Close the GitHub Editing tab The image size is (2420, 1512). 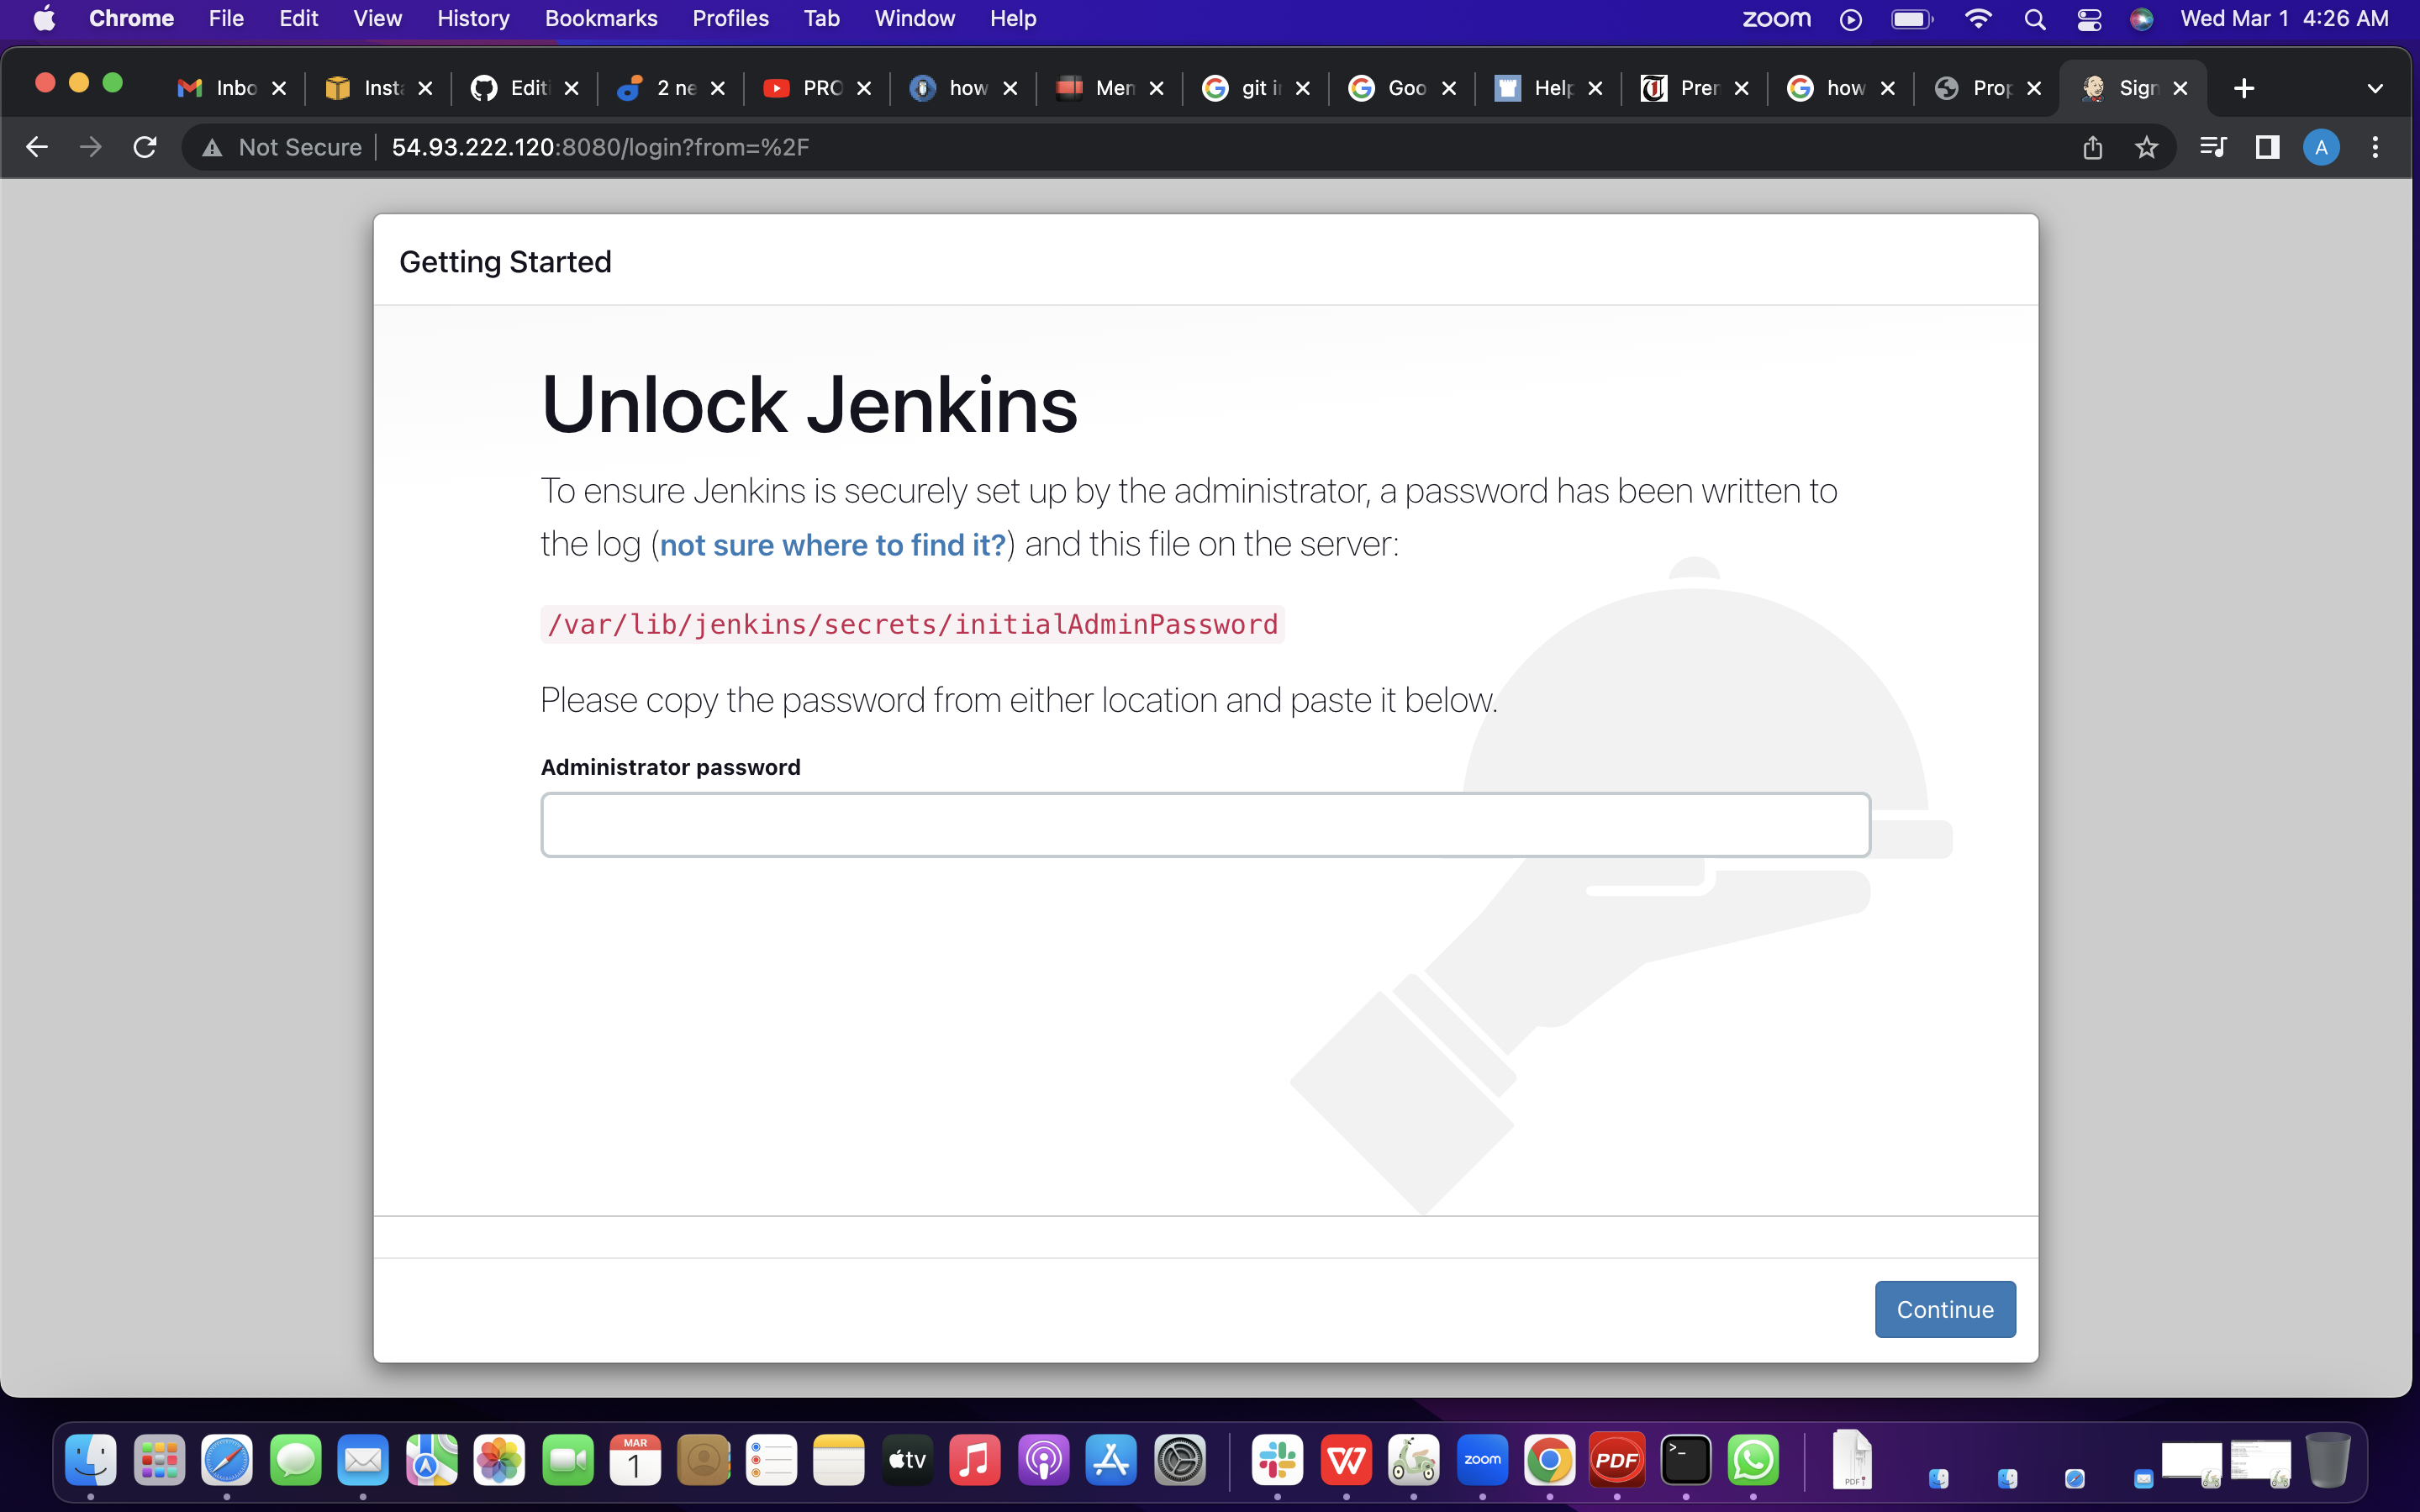[x=571, y=88]
